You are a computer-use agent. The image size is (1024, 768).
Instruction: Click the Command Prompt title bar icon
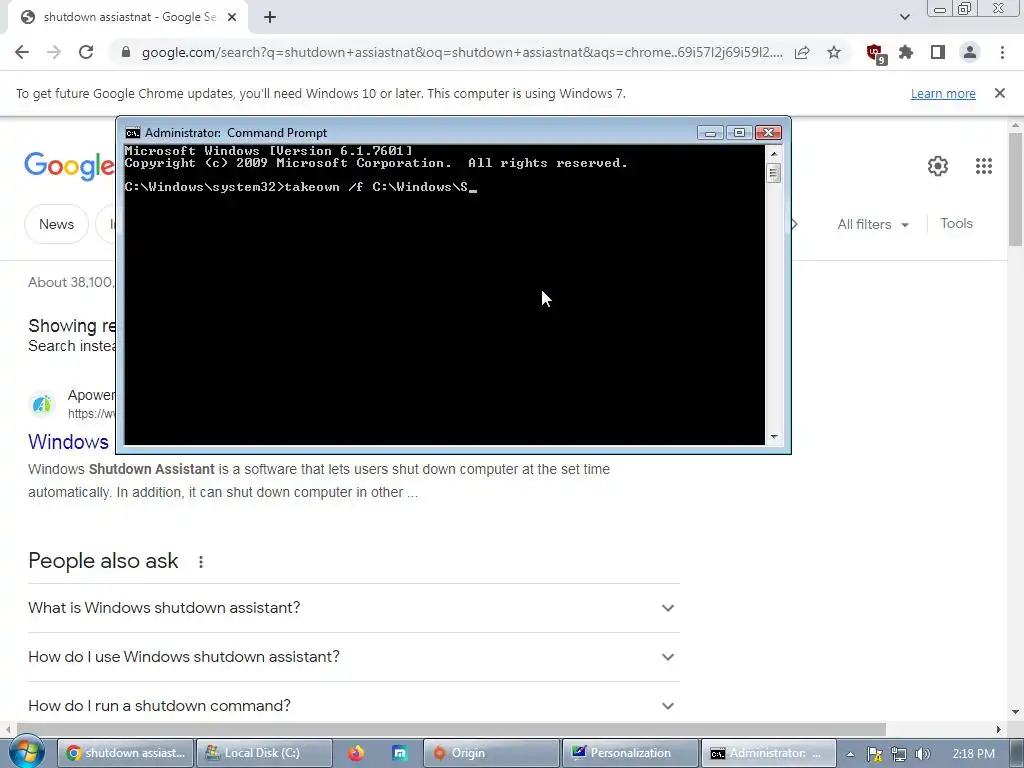[x=133, y=133]
